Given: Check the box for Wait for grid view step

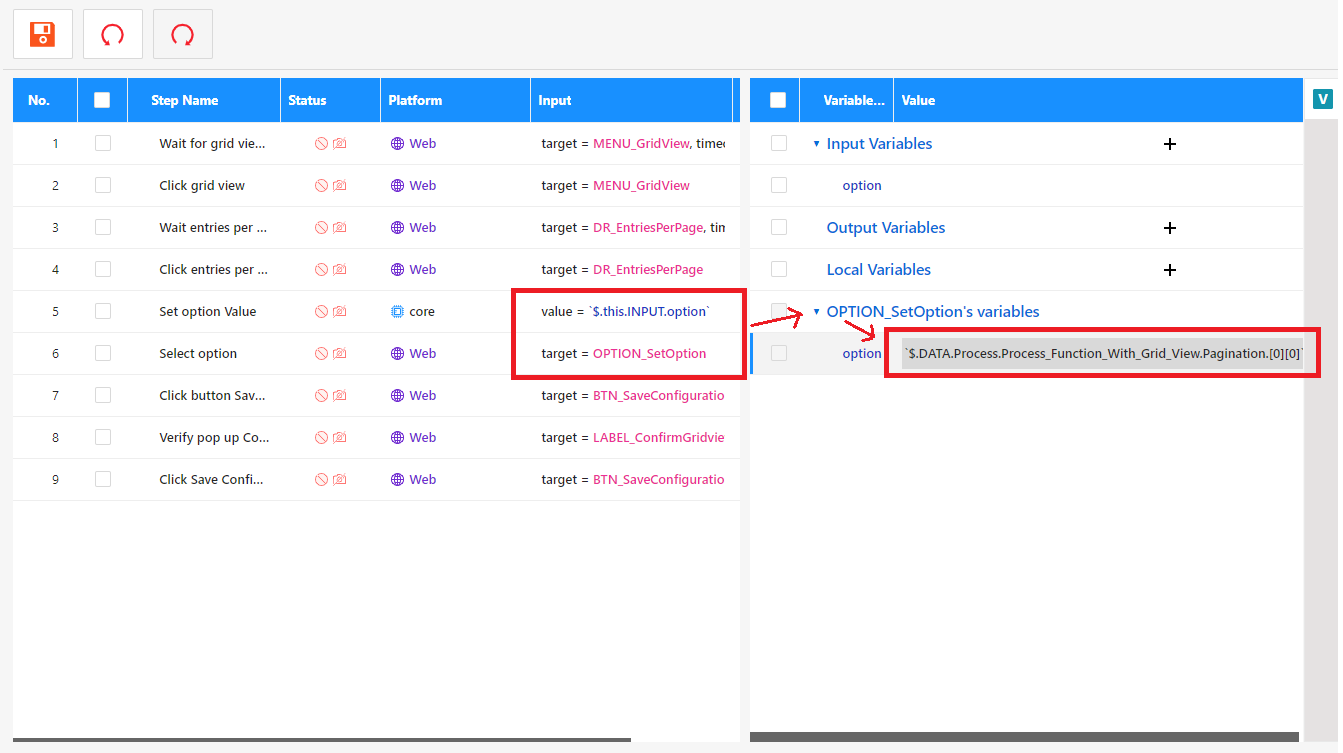Looking at the screenshot, I should point(103,144).
